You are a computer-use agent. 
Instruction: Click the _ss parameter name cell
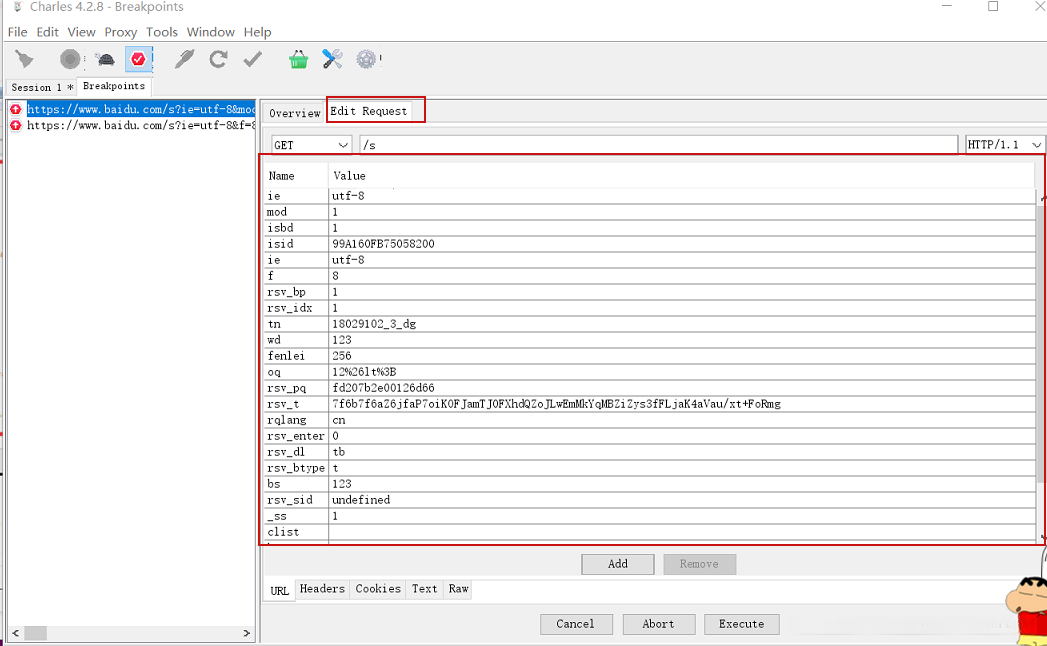[296, 516]
